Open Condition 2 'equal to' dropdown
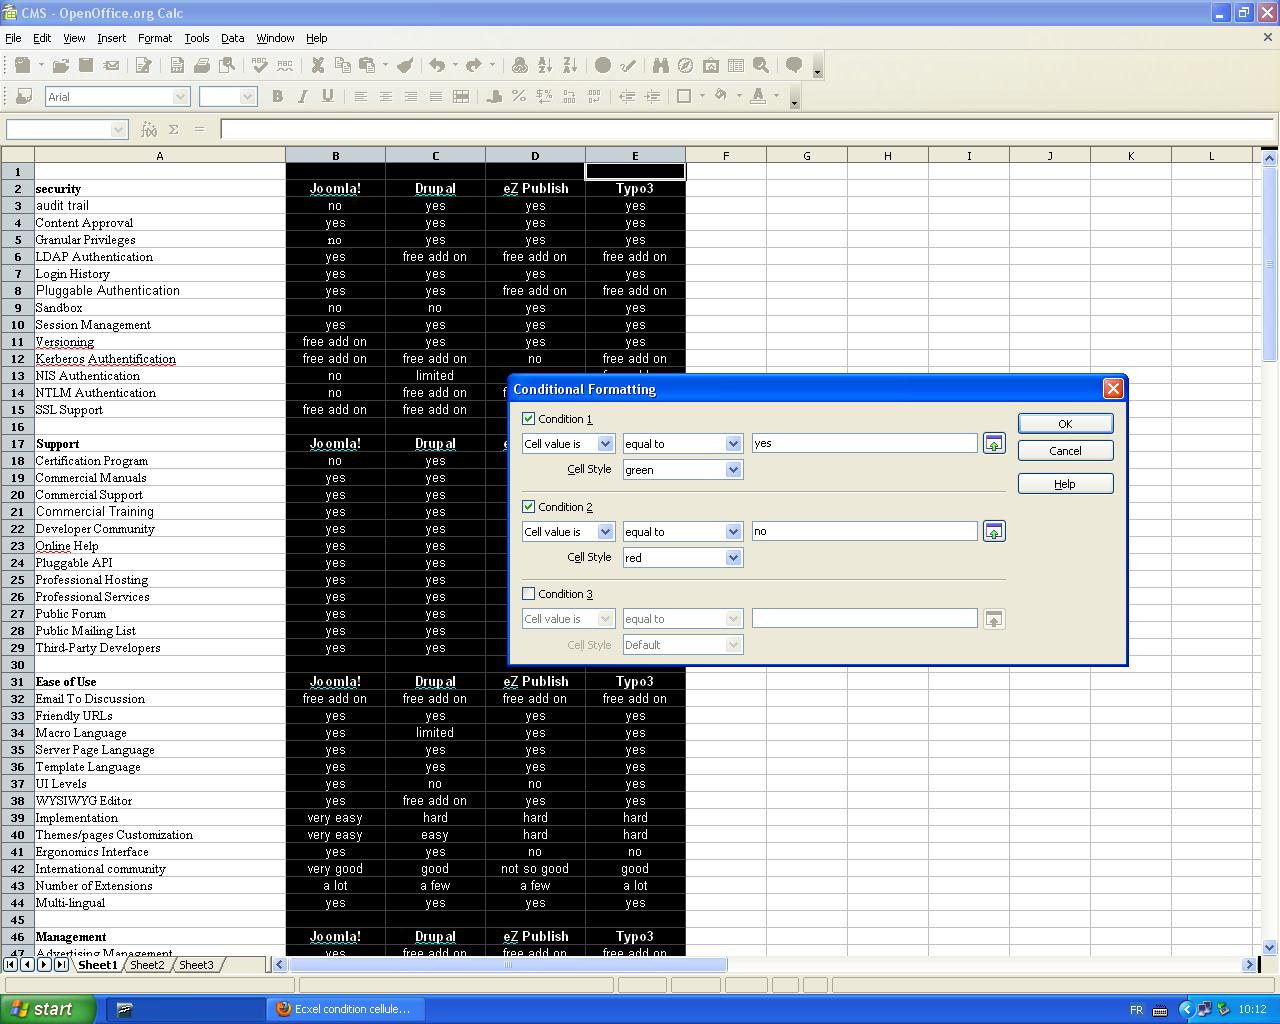The image size is (1280, 1024). click(x=733, y=532)
